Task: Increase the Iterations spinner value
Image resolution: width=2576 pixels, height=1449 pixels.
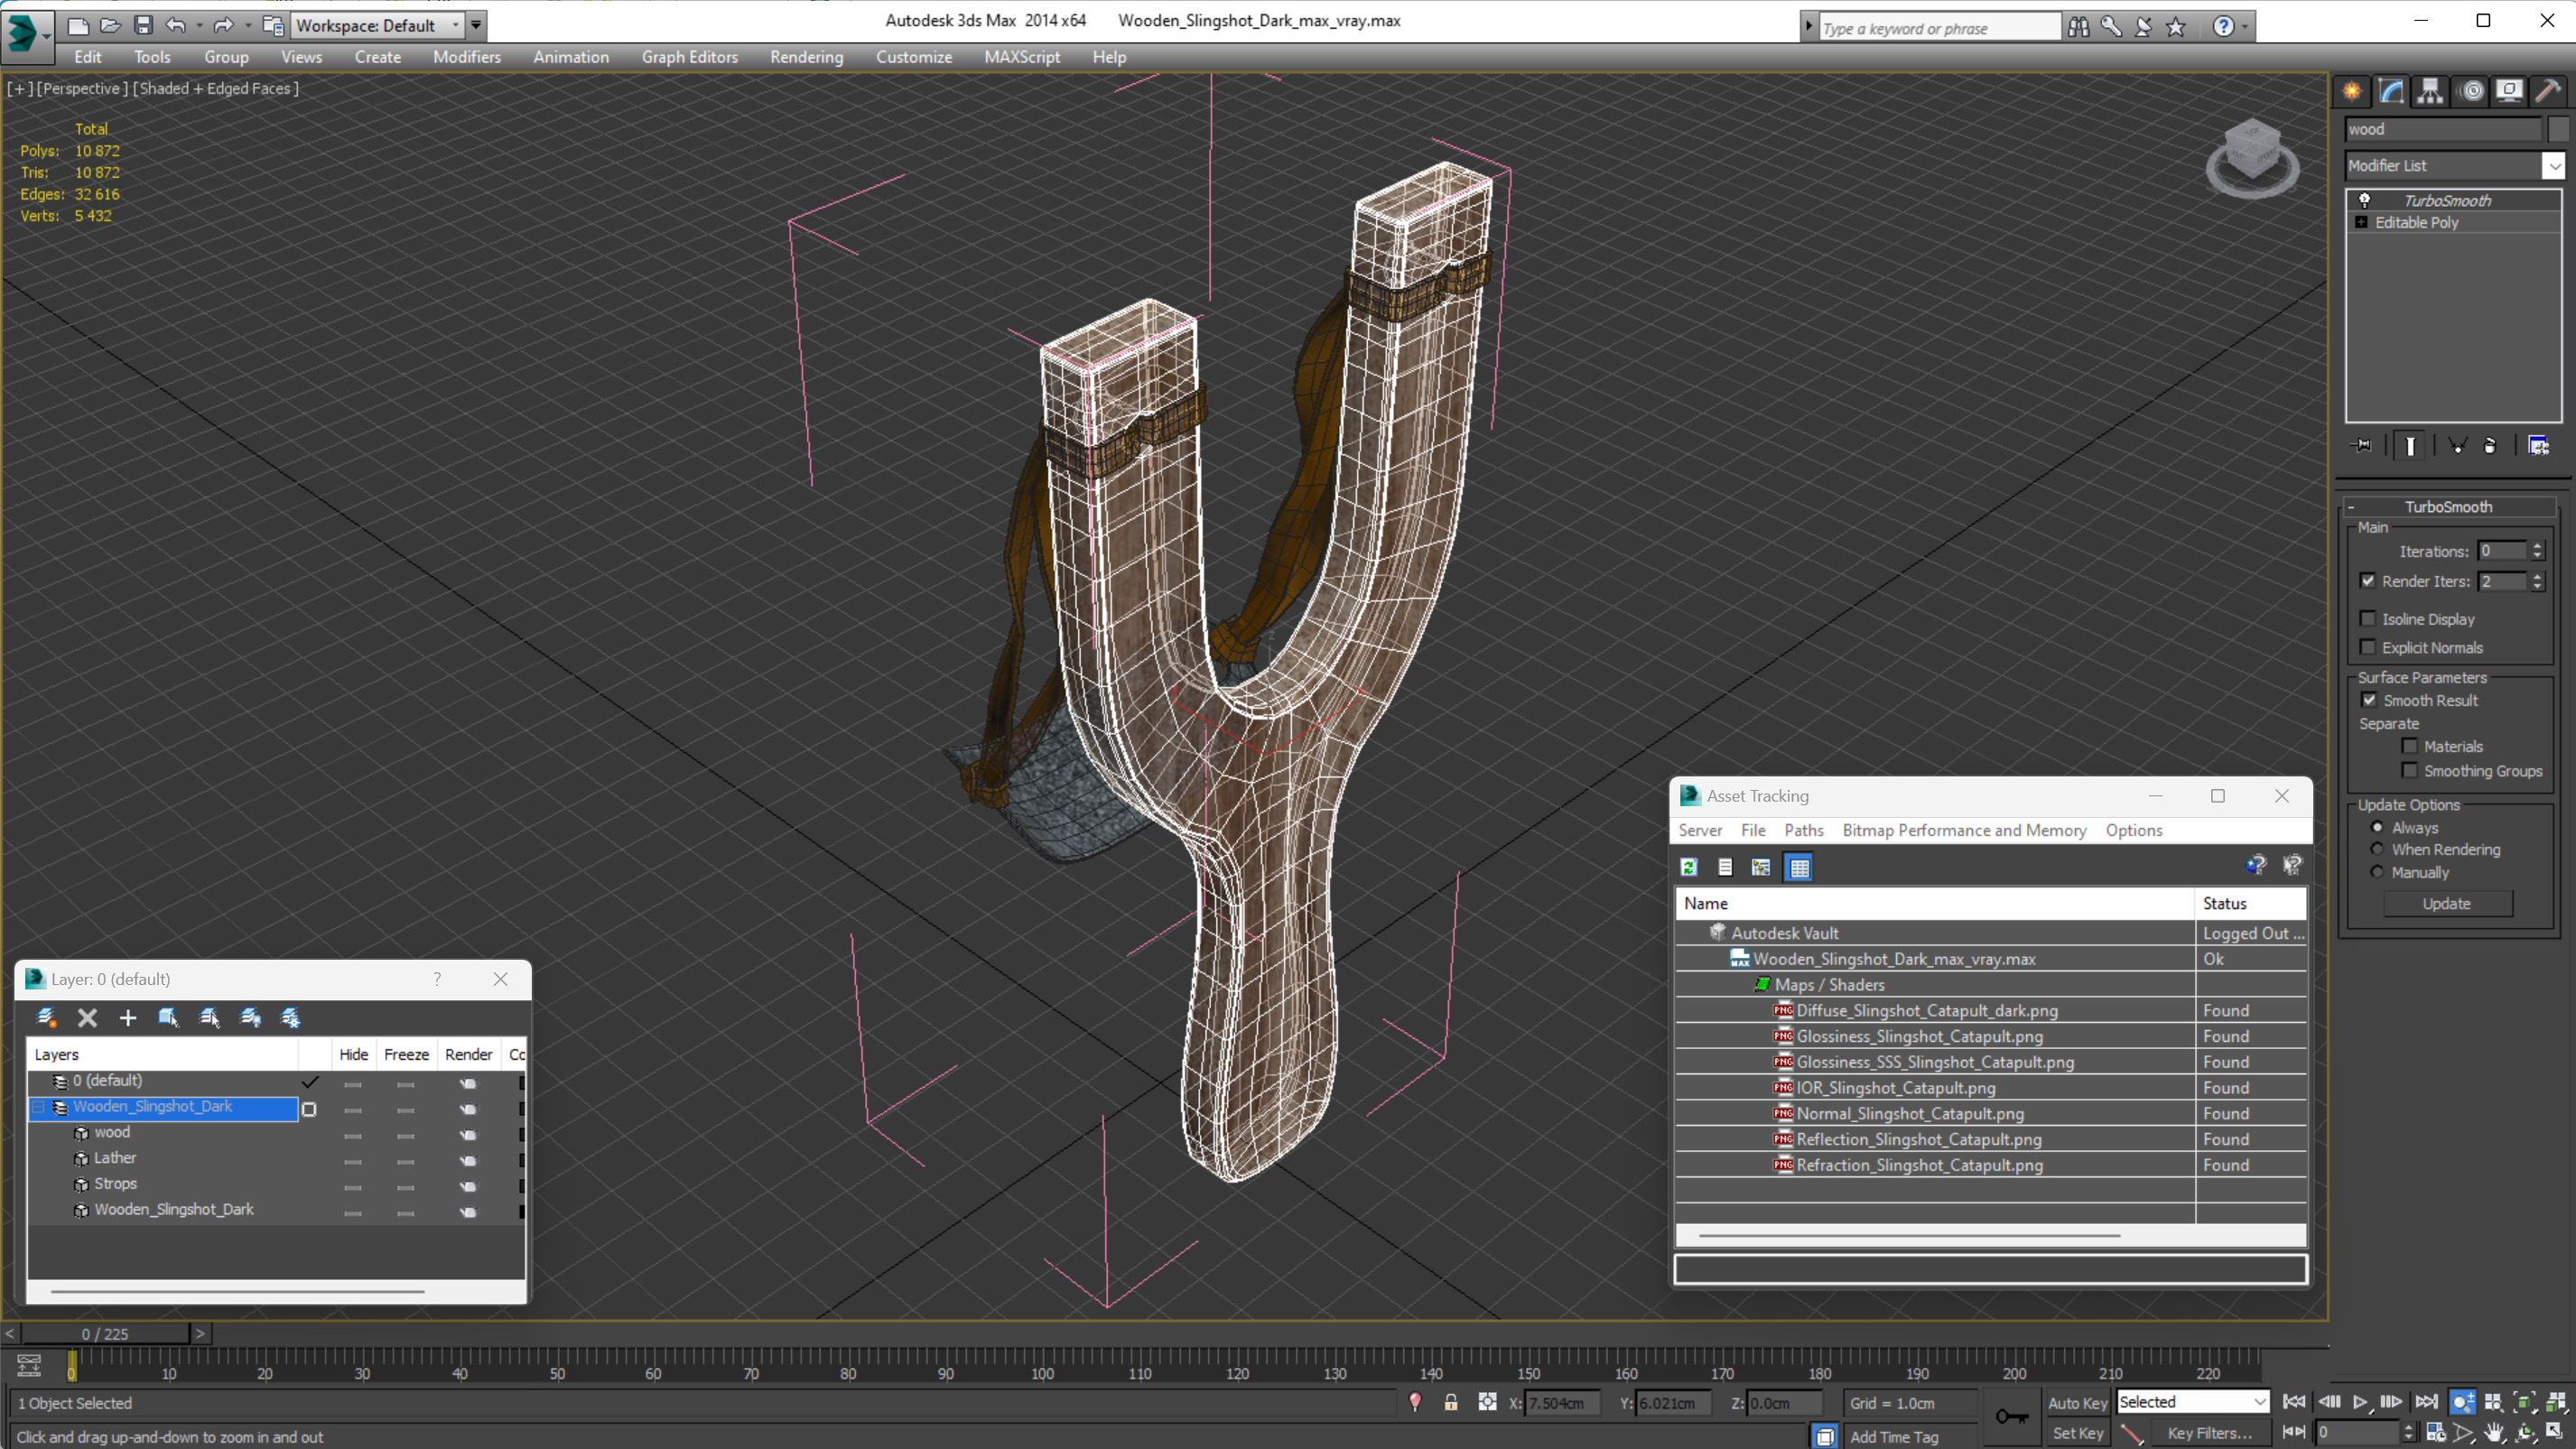Action: tap(2537, 546)
